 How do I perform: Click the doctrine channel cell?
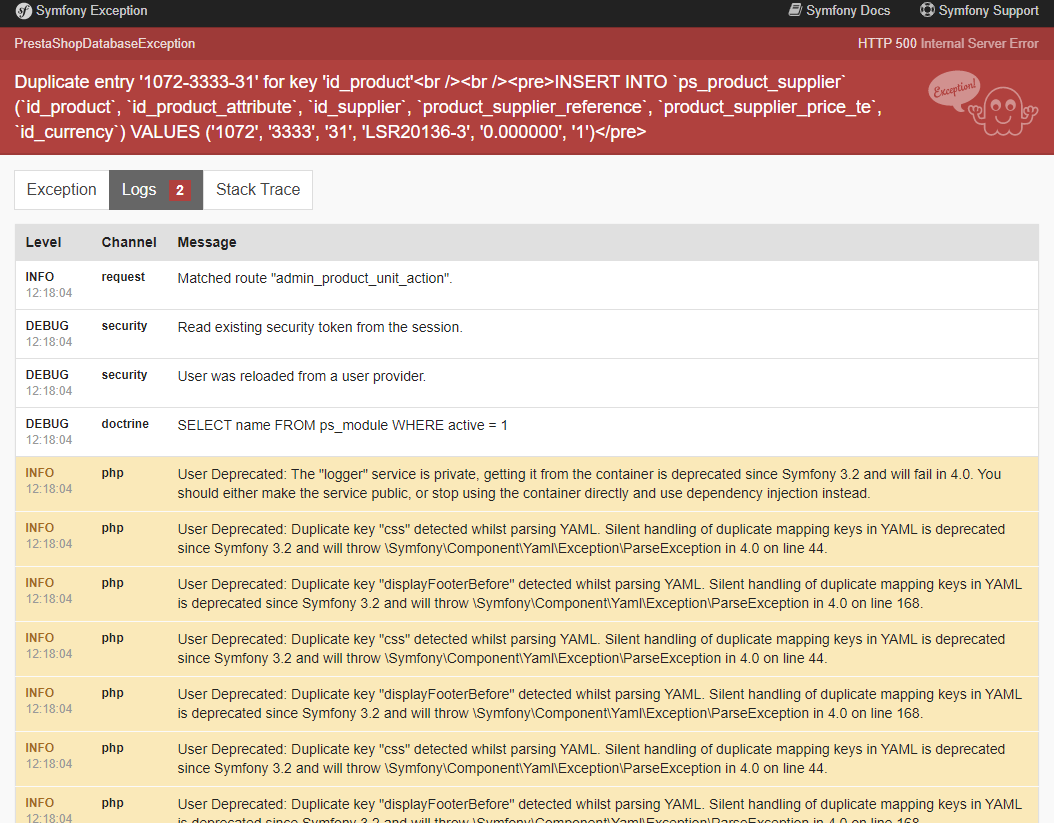tap(125, 424)
